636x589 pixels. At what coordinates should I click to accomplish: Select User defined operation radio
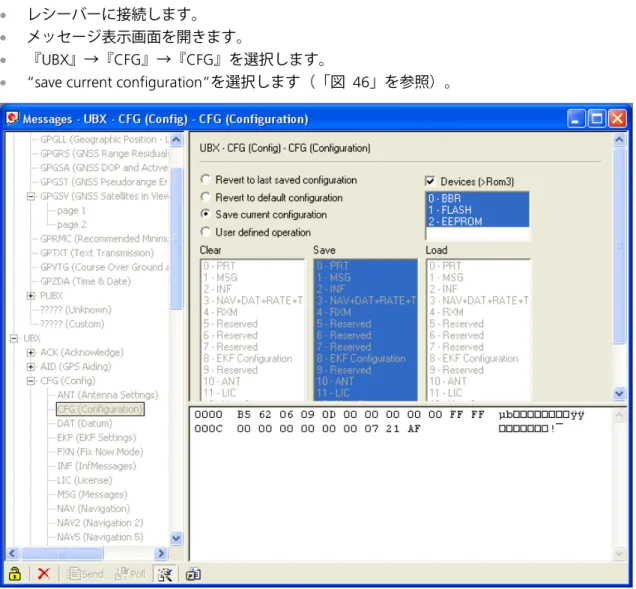pyautogui.click(x=256, y=232)
